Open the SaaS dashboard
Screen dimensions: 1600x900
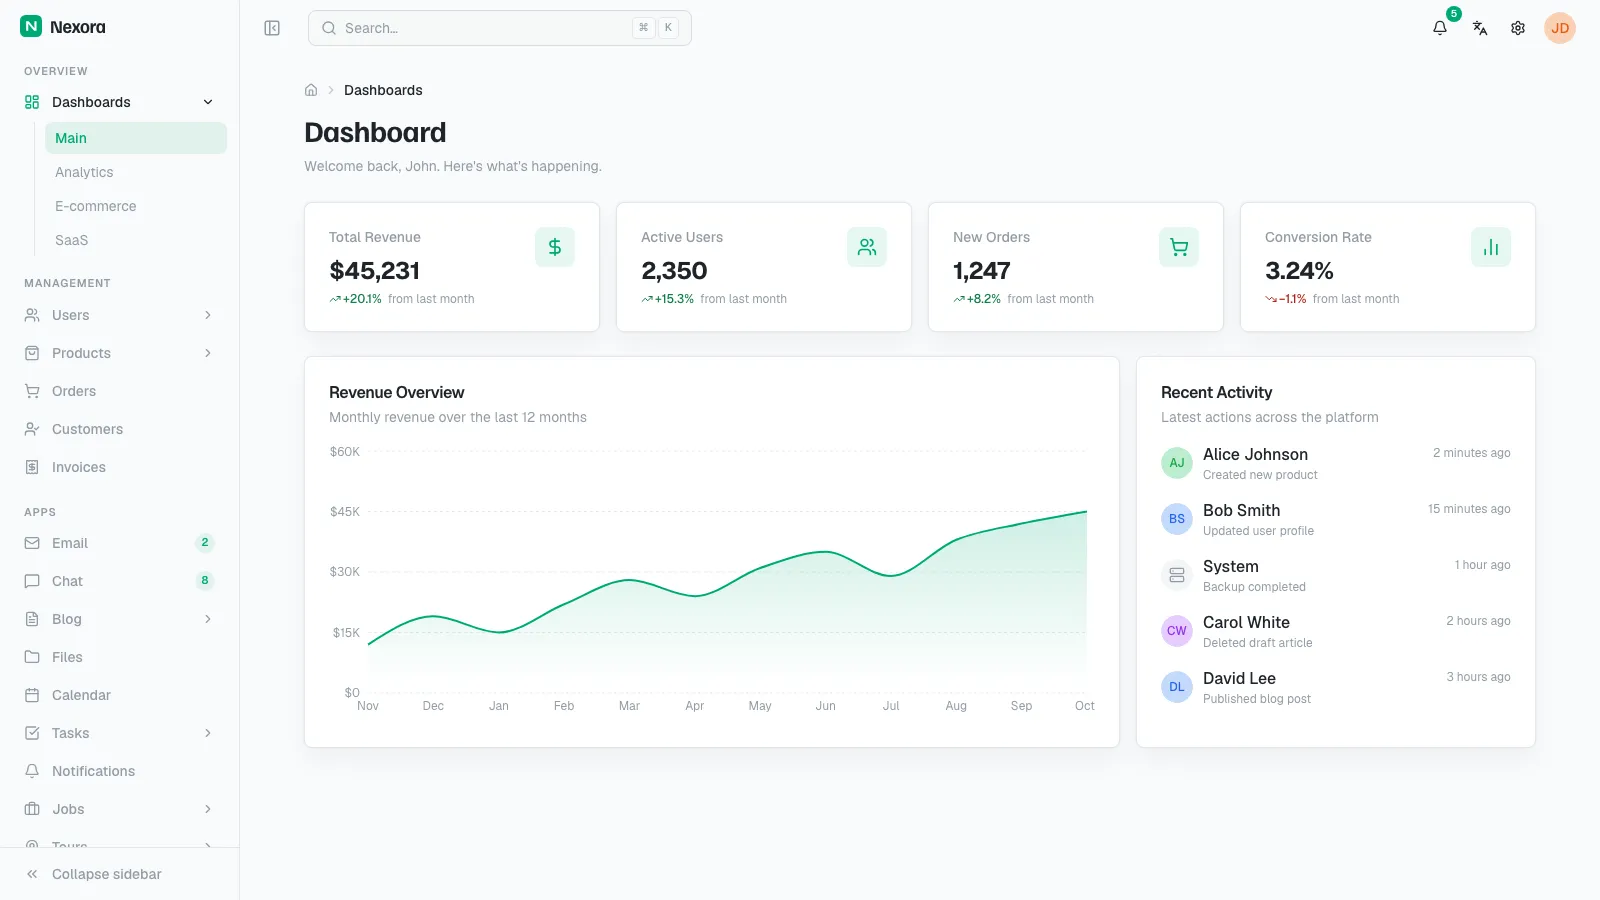pyautogui.click(x=136, y=240)
